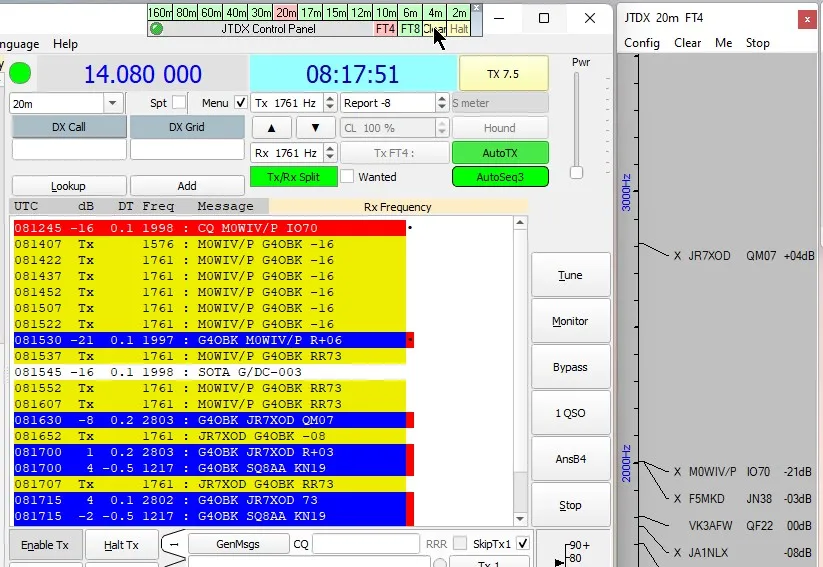Click the DX Call button
The width and height of the screenshot is (823, 567).
click(69, 127)
